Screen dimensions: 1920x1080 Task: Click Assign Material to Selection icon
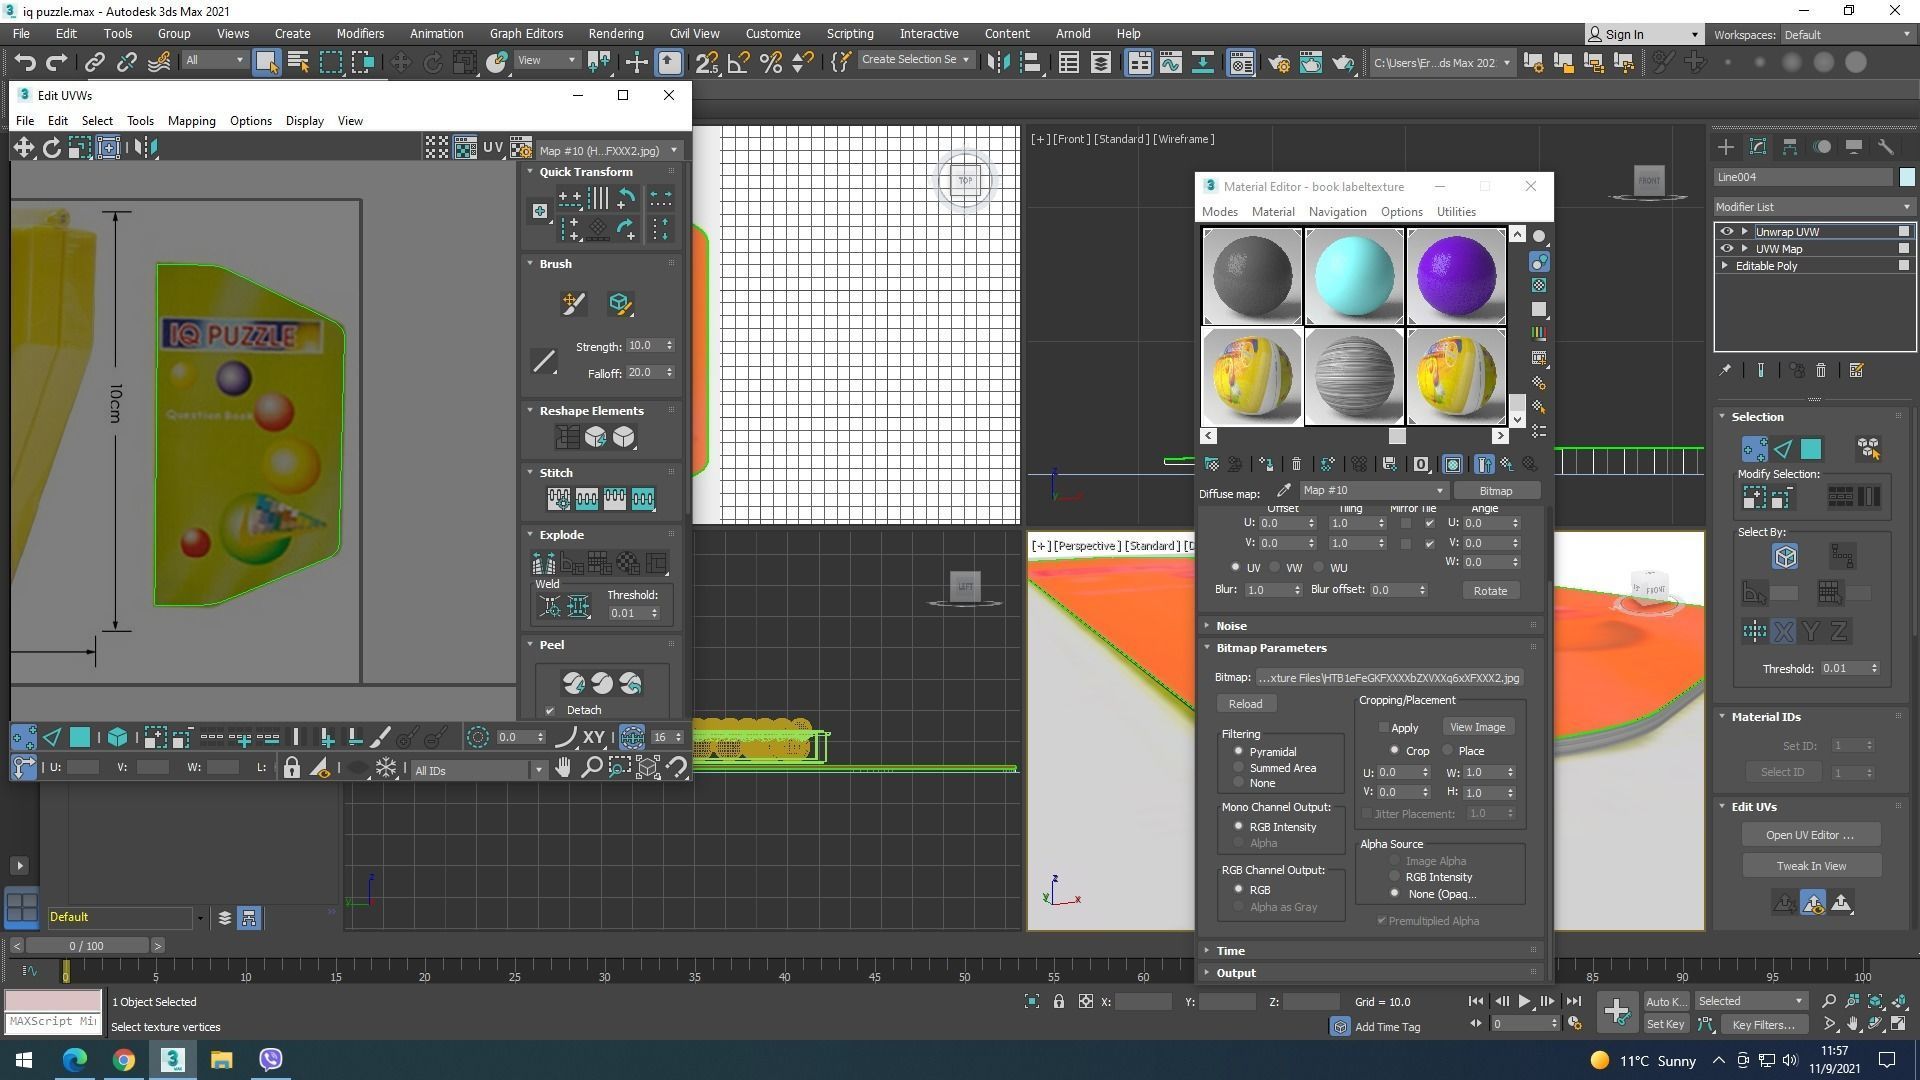tap(1266, 464)
